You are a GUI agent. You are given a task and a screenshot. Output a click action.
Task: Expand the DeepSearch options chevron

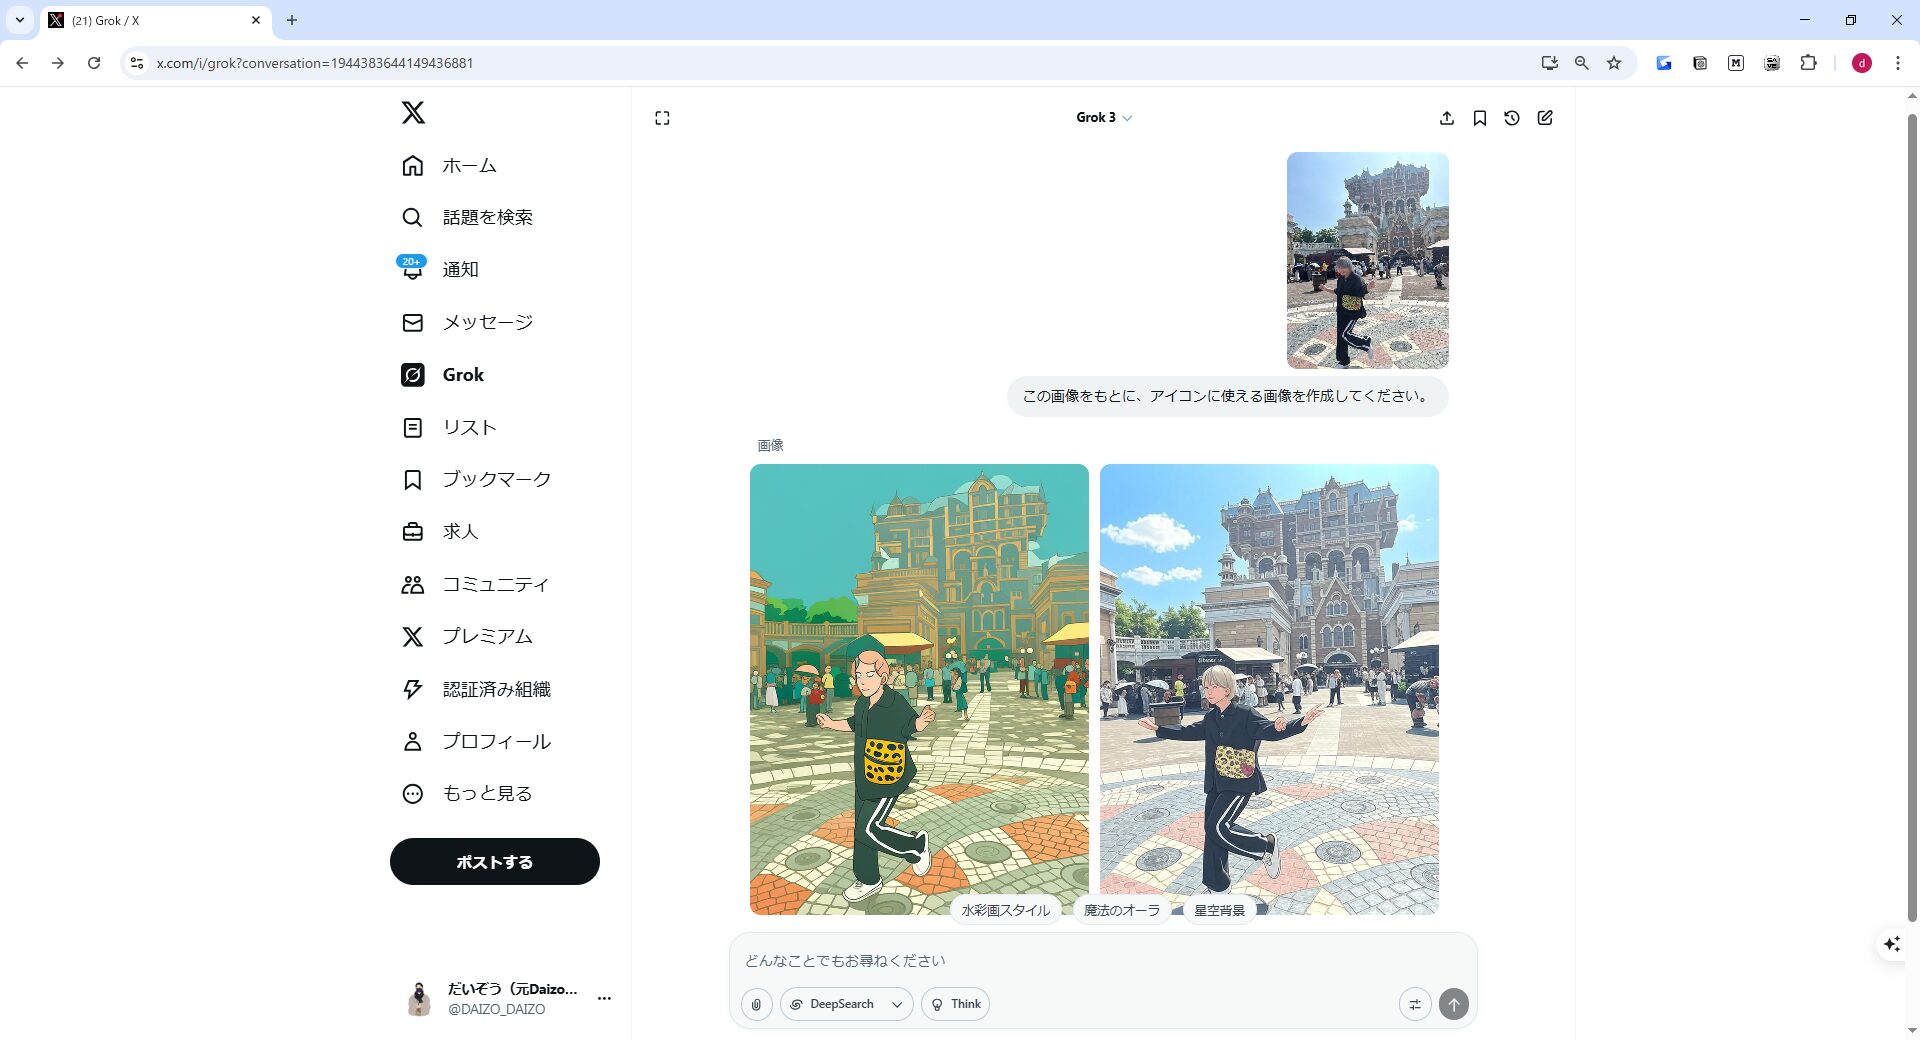point(896,1004)
